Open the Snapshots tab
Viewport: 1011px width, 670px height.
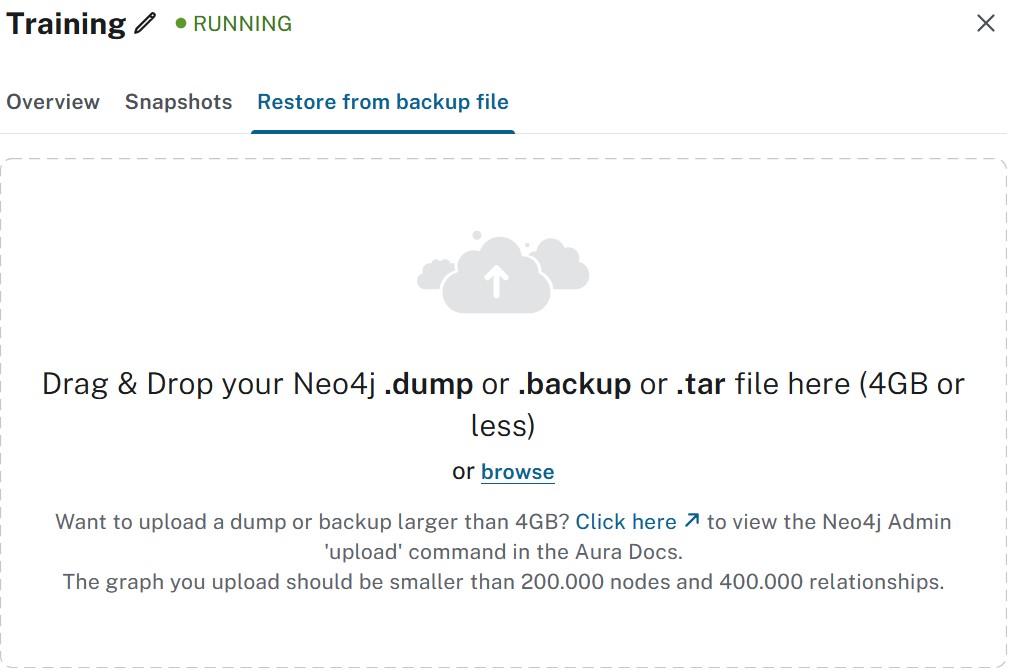coord(178,101)
